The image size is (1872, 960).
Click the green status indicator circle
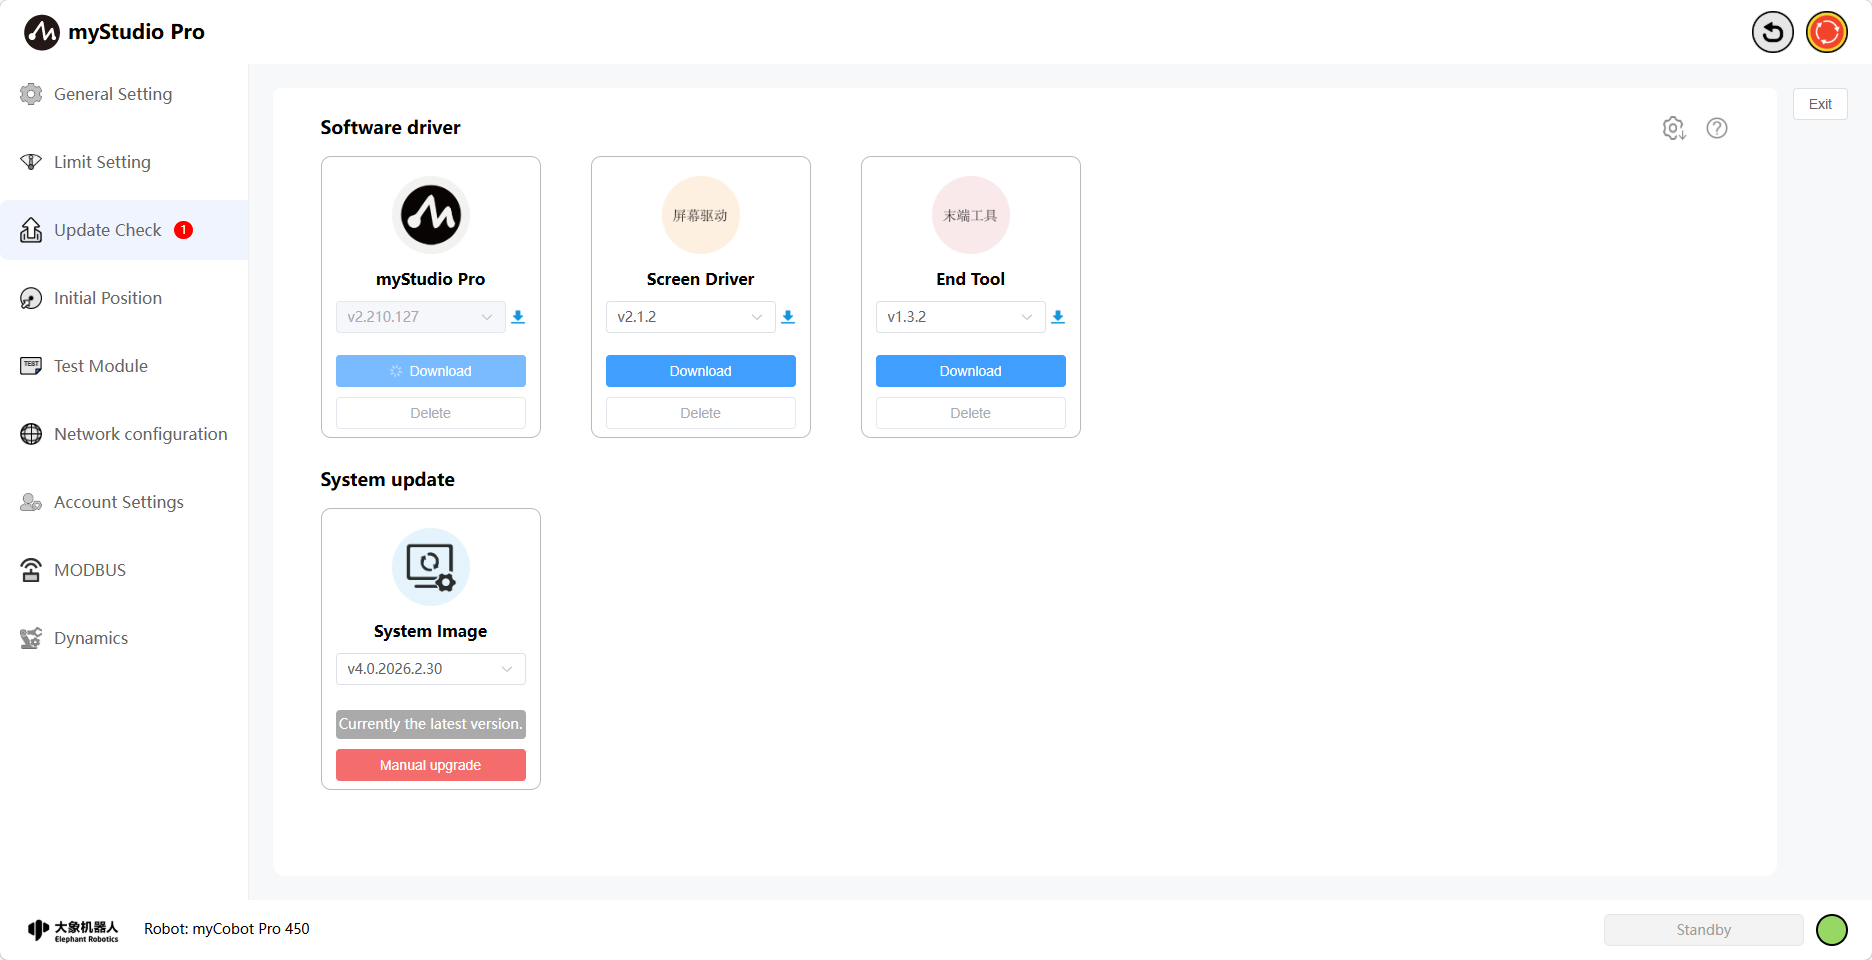click(x=1831, y=930)
